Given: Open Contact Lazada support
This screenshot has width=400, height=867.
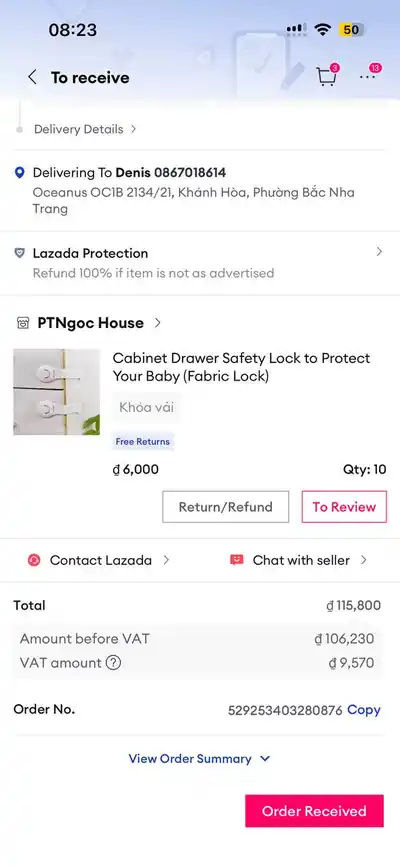Looking at the screenshot, I should (100, 560).
